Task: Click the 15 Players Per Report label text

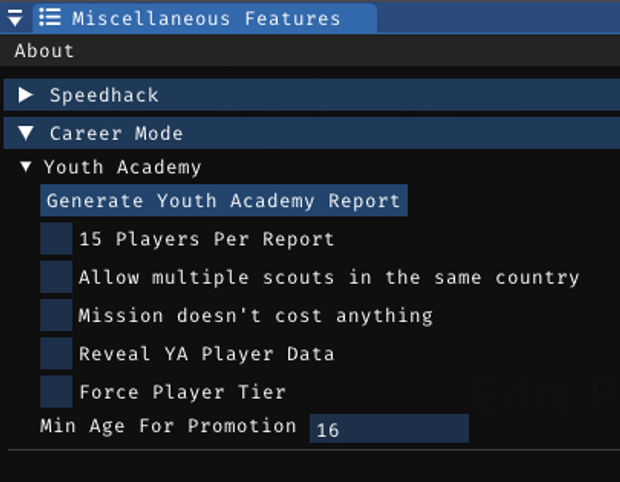Action: coord(206,239)
